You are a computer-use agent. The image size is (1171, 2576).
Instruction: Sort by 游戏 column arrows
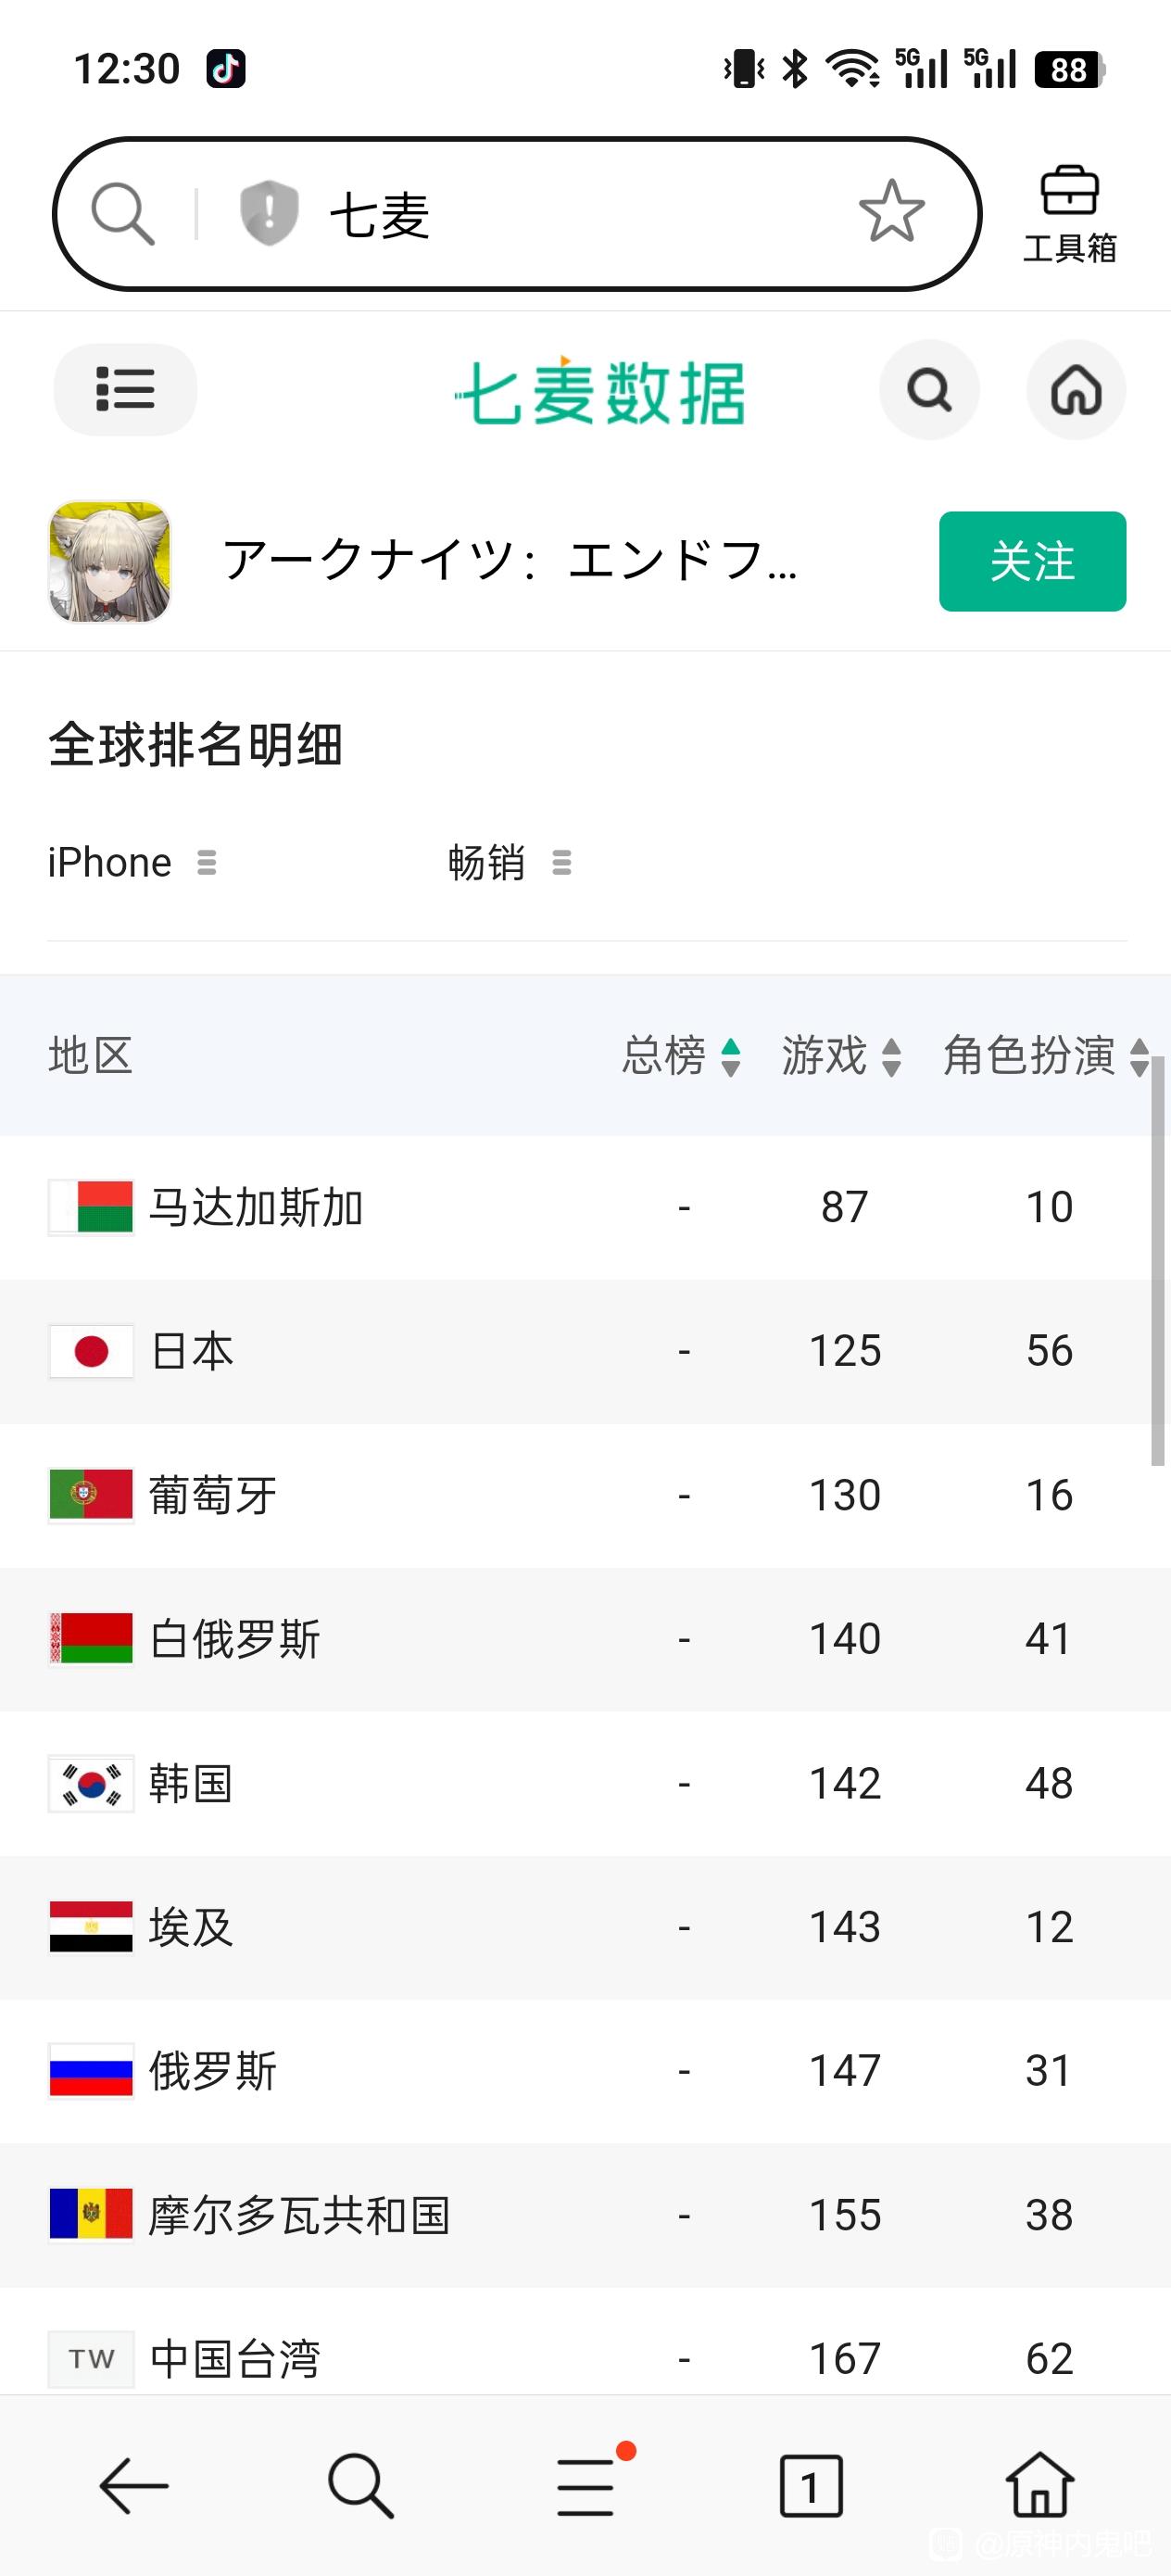pyautogui.click(x=892, y=1057)
